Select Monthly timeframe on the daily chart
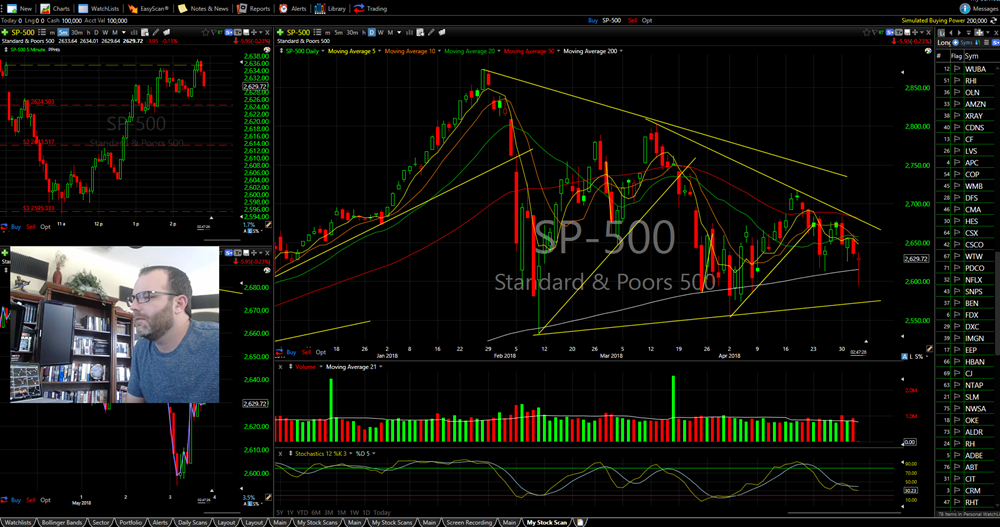 (x=390, y=33)
